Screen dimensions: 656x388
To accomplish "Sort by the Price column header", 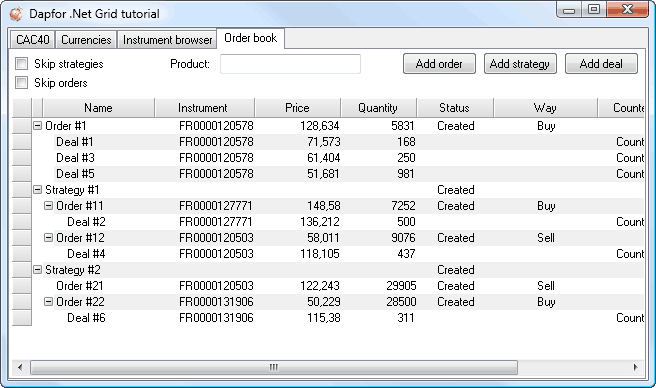I will (x=297, y=108).
